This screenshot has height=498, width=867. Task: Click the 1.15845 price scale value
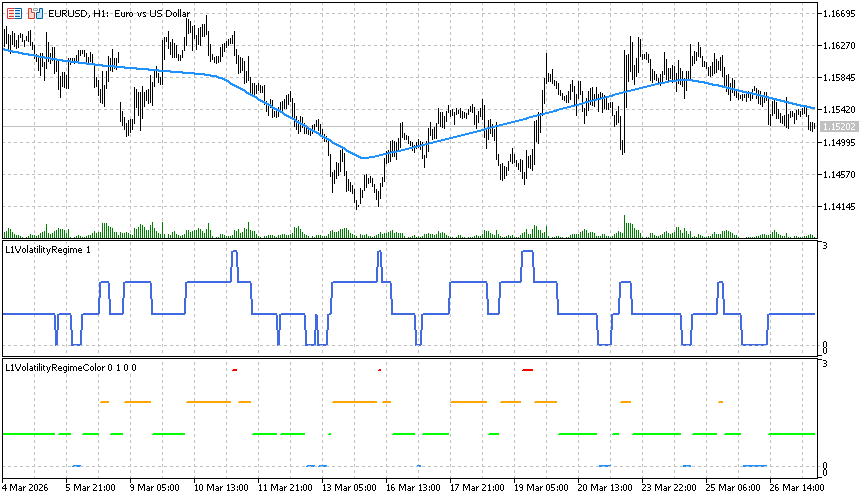click(x=839, y=77)
